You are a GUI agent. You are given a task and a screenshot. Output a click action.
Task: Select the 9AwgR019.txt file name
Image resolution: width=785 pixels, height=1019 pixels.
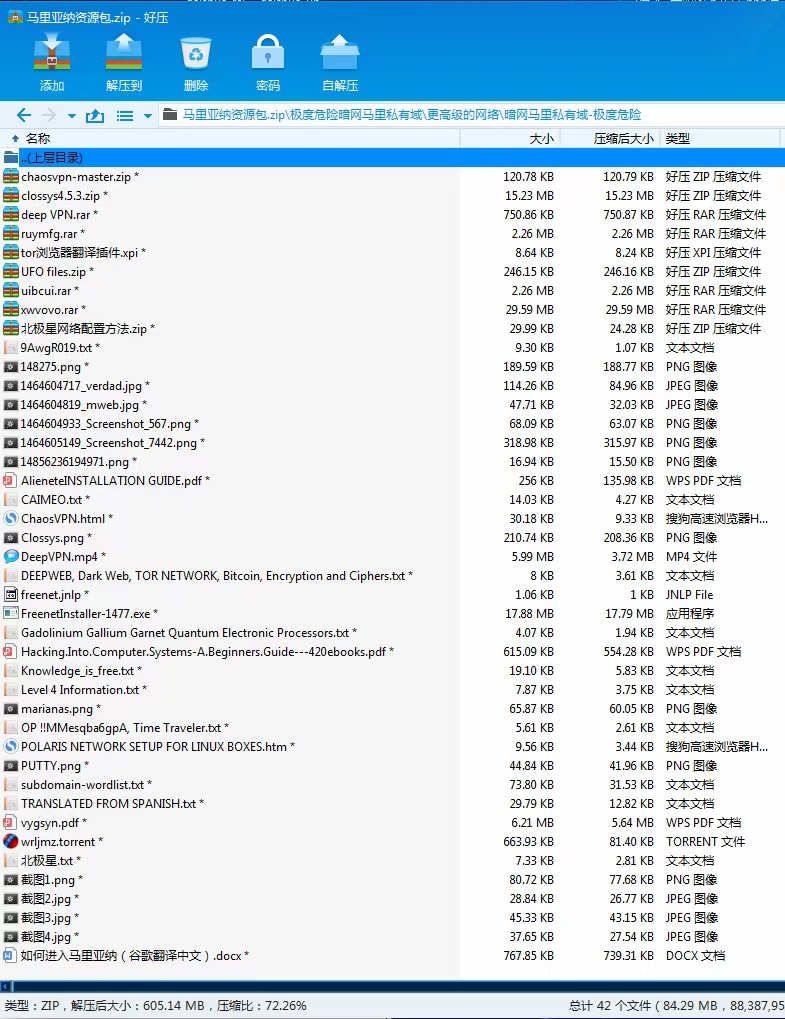56,348
